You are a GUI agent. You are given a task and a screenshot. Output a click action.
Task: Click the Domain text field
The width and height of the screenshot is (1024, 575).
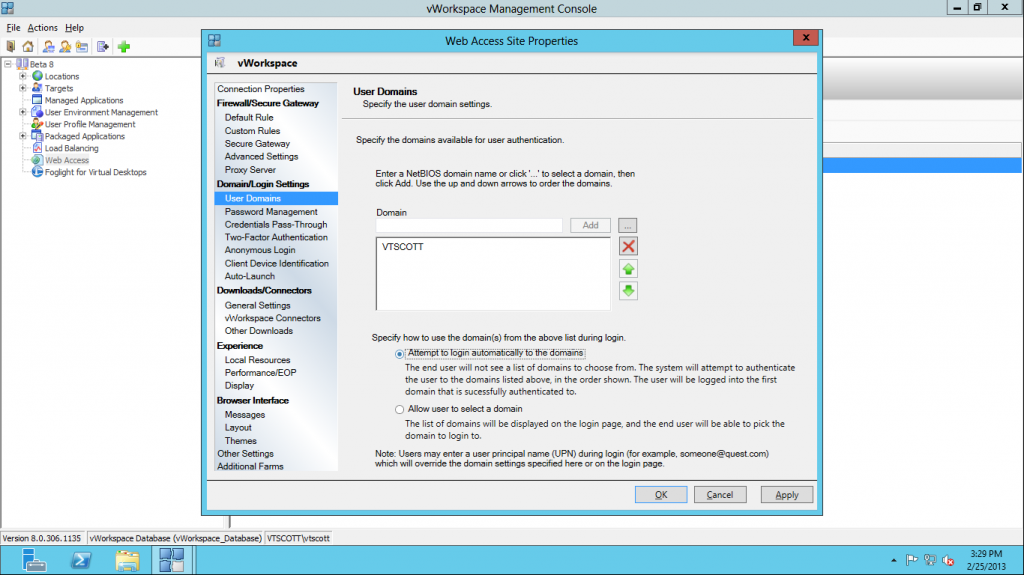[x=469, y=225]
